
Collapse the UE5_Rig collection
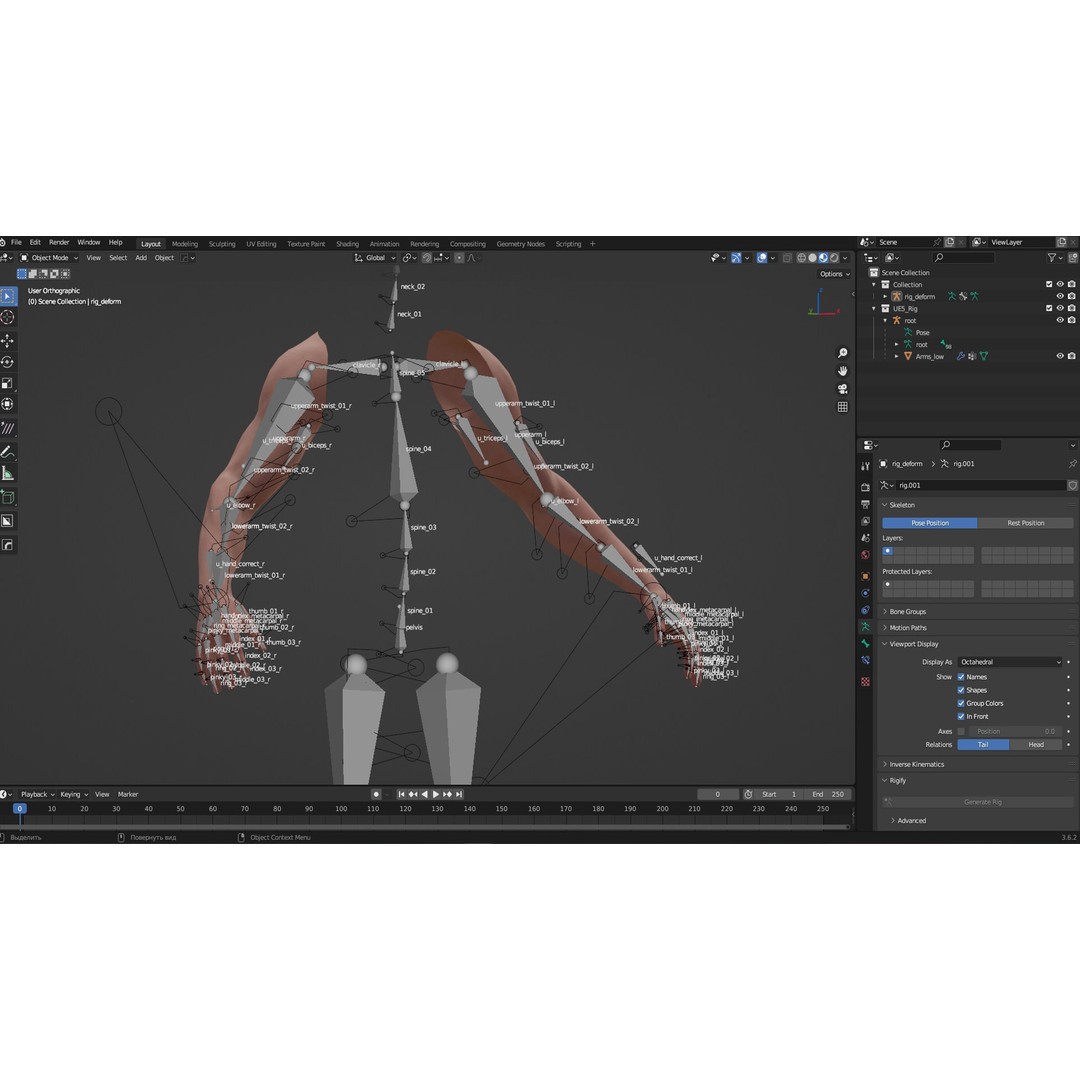pyautogui.click(x=875, y=308)
